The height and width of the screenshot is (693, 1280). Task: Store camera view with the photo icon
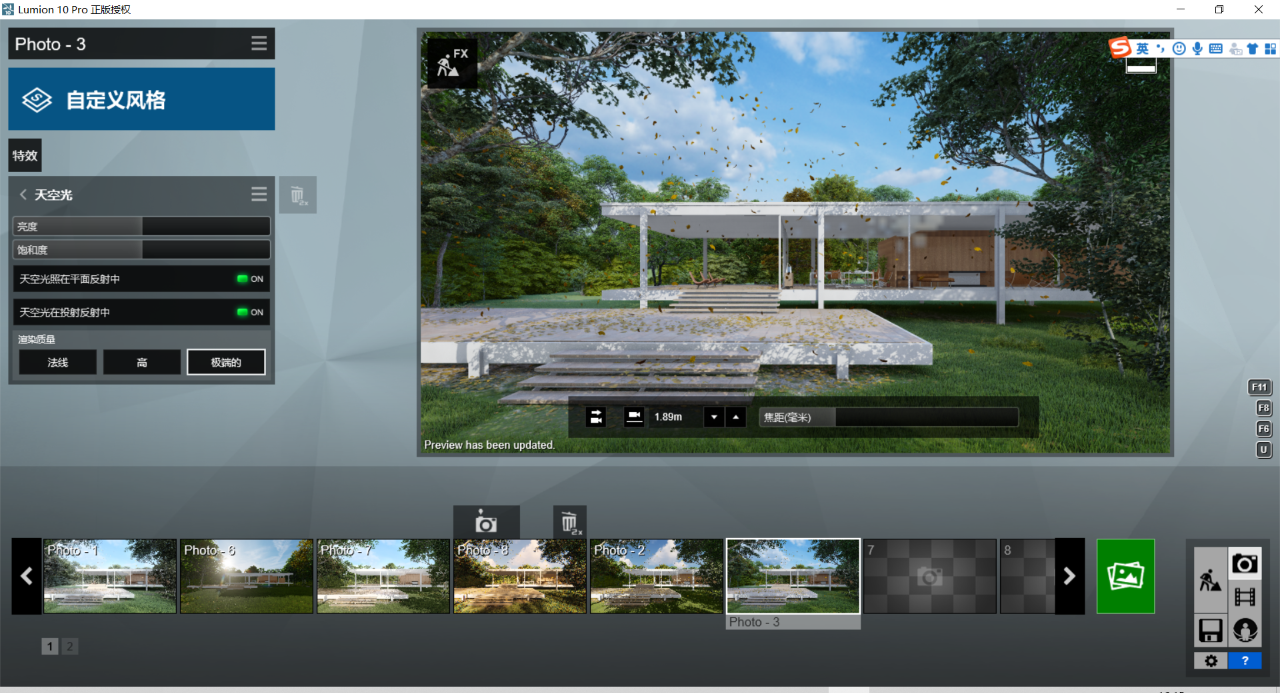pyautogui.click(x=486, y=522)
